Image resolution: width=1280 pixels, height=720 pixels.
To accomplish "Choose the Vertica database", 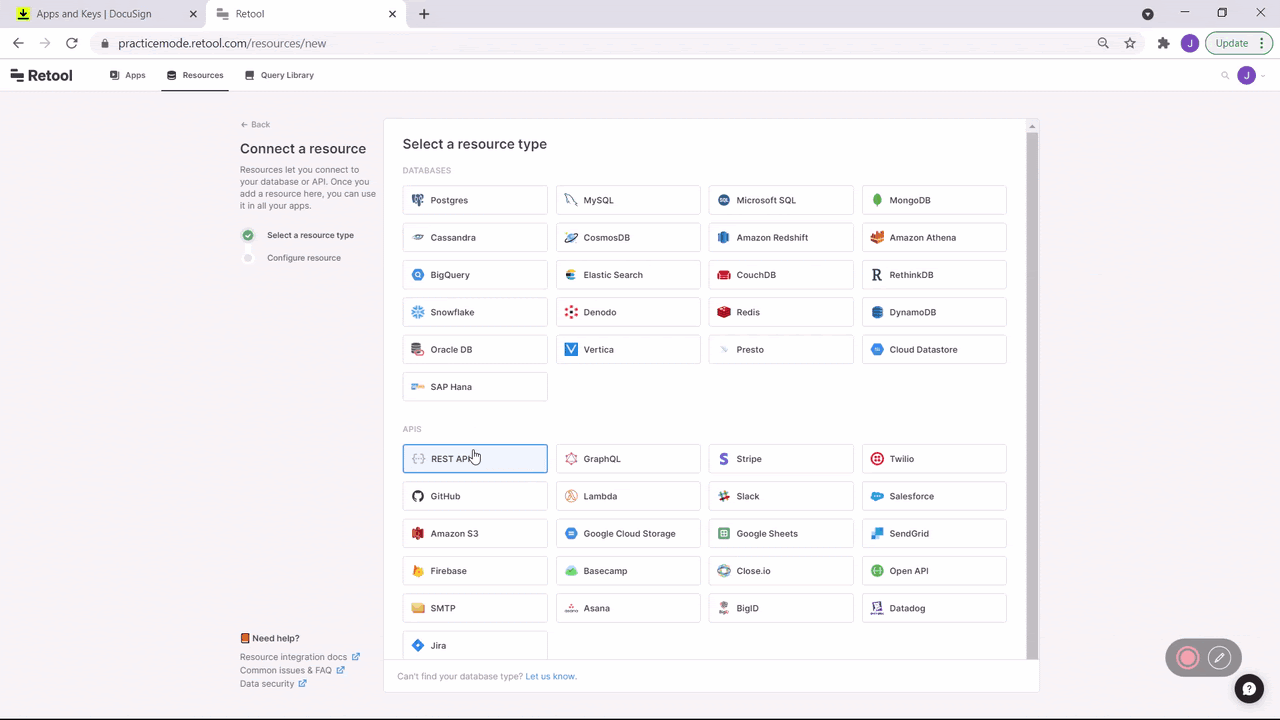I will tap(628, 349).
